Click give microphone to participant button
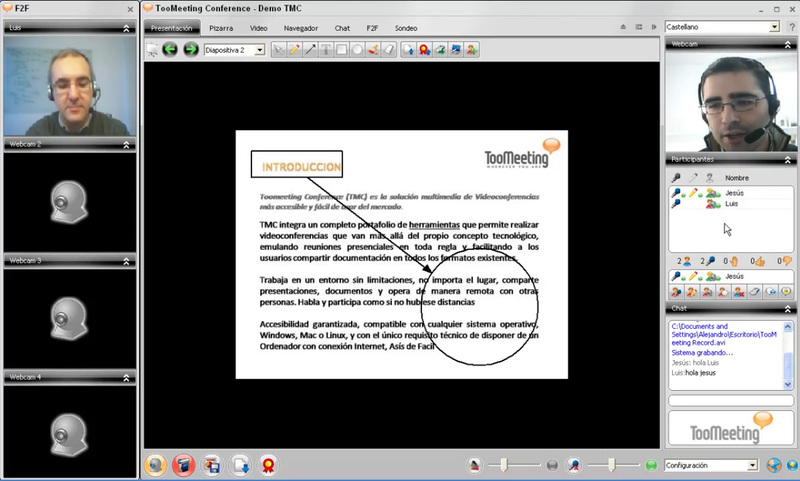 (x=677, y=292)
